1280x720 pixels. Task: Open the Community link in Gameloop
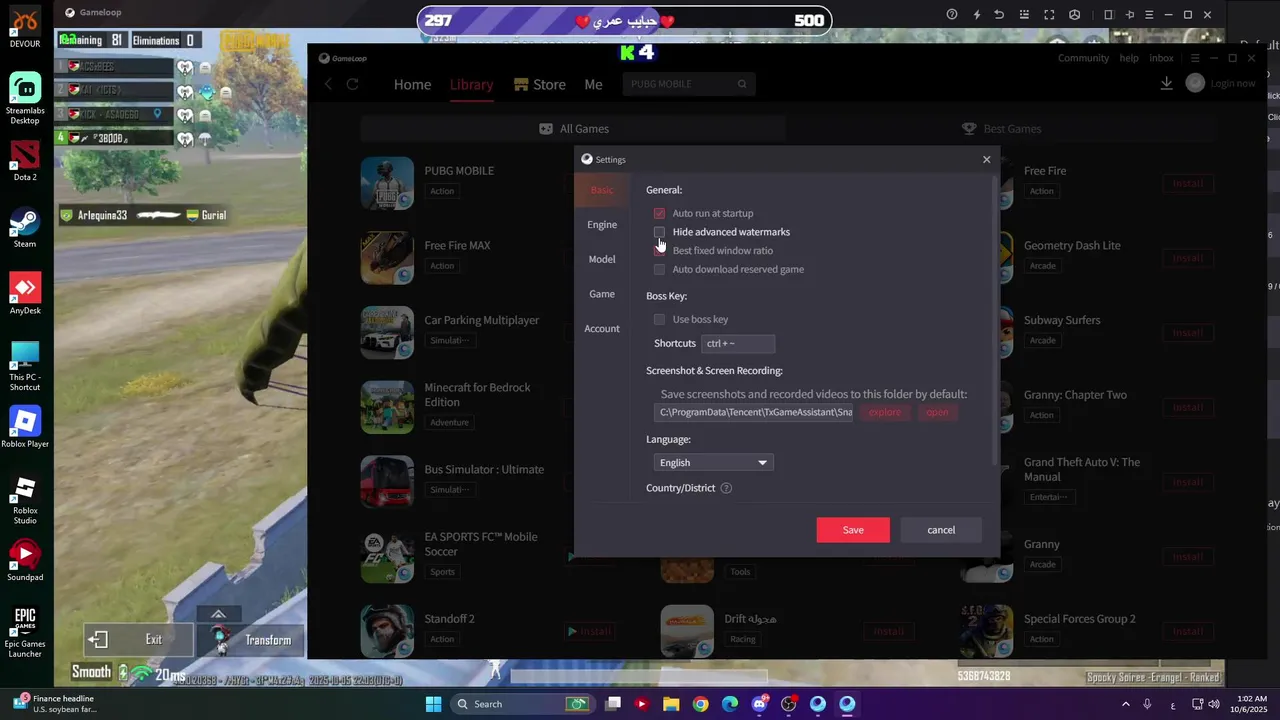pyautogui.click(x=1083, y=58)
